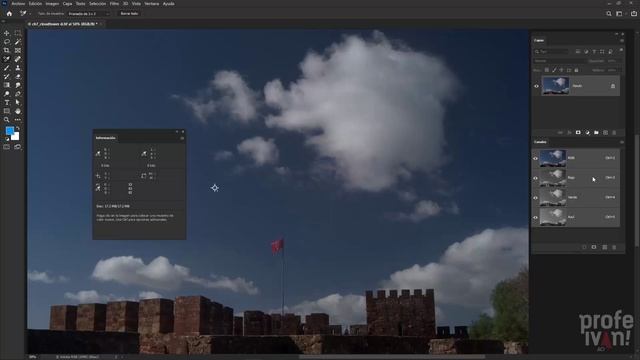Toggle visibility of the Rojo channel
Screen dimensions: 640x360
tap(536, 178)
